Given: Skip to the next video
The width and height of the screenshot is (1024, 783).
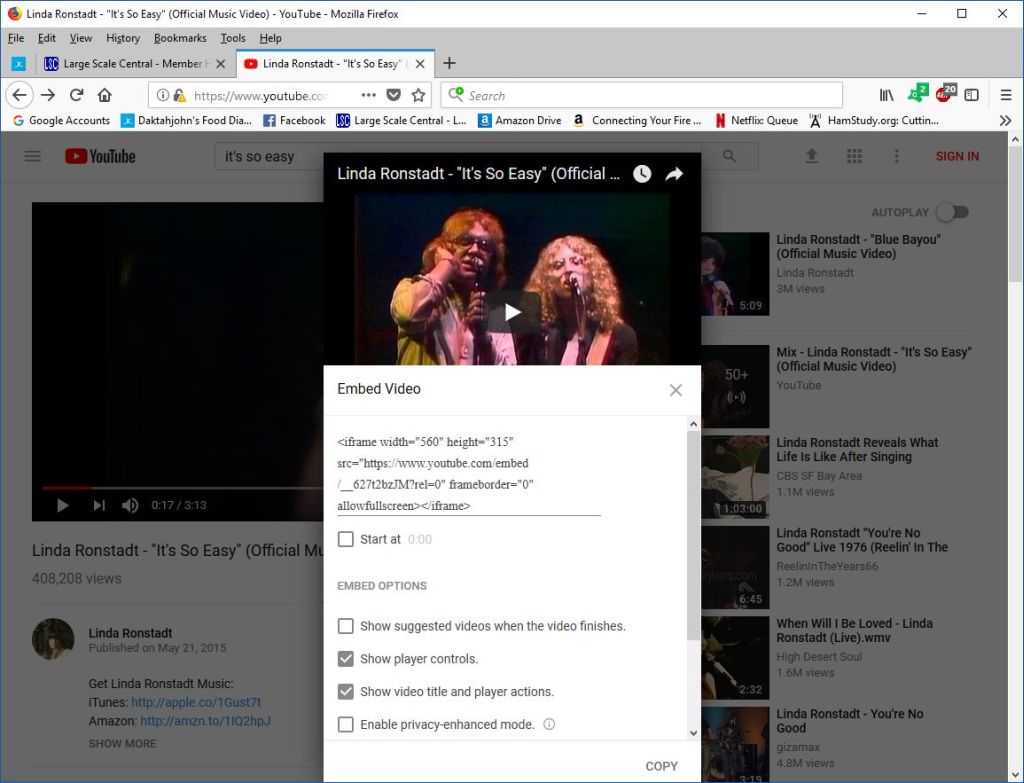Looking at the screenshot, I should point(99,505).
